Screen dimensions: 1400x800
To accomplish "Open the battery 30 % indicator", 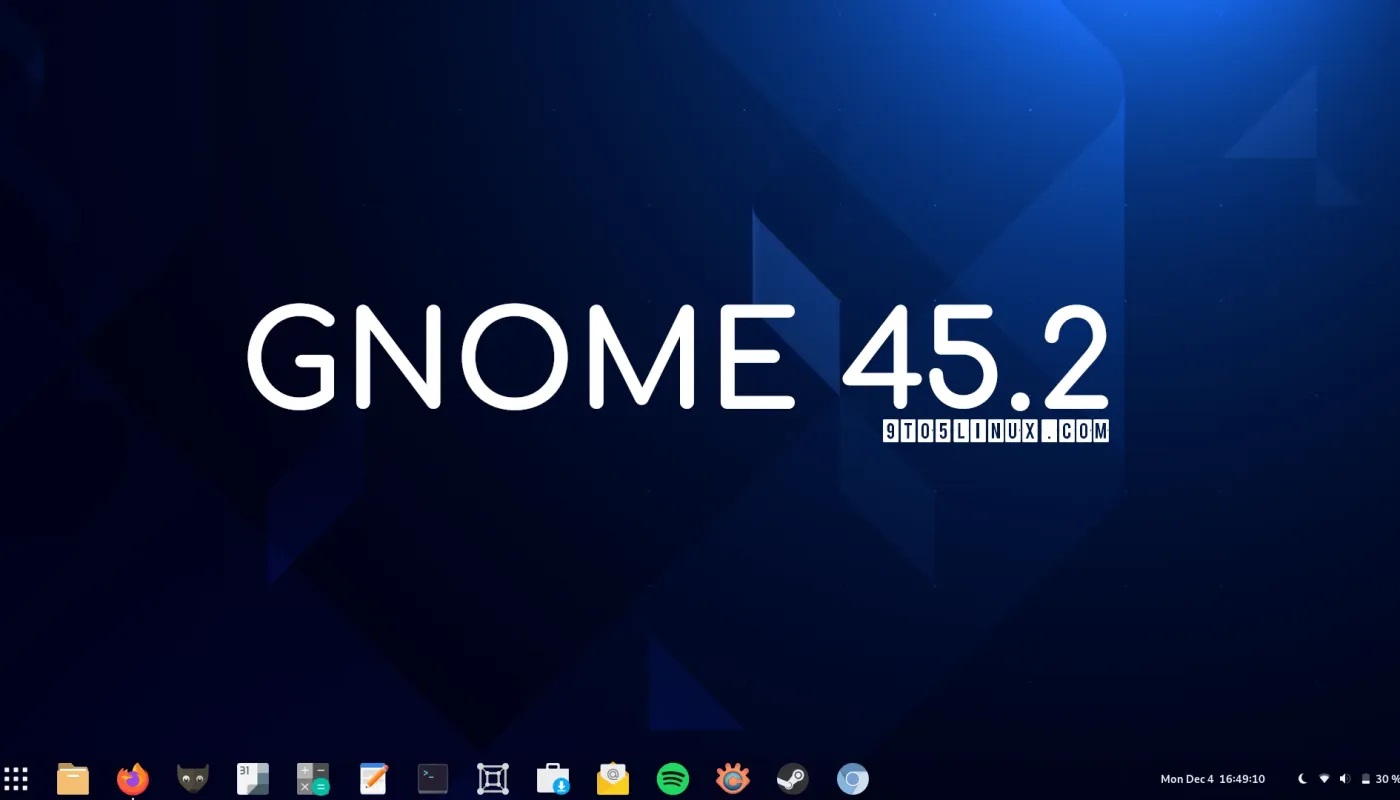I will tap(1380, 779).
